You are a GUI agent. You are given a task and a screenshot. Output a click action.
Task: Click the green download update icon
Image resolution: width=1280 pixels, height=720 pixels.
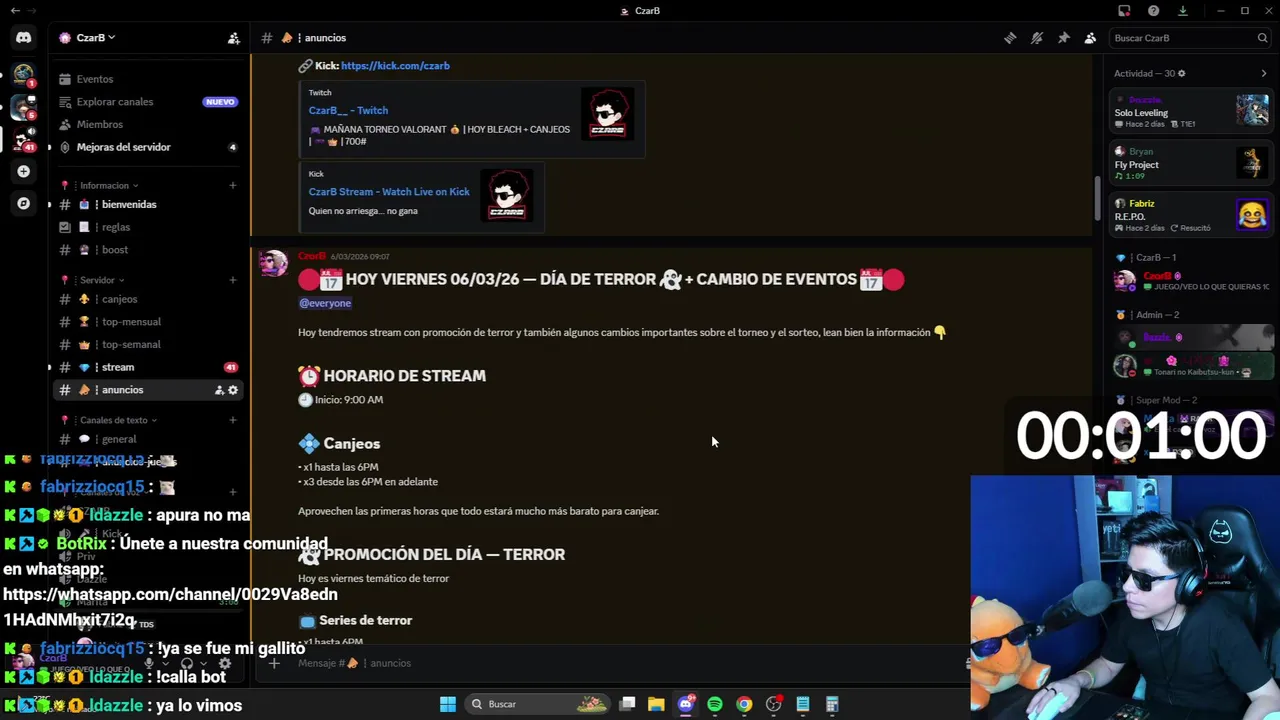click(1182, 11)
